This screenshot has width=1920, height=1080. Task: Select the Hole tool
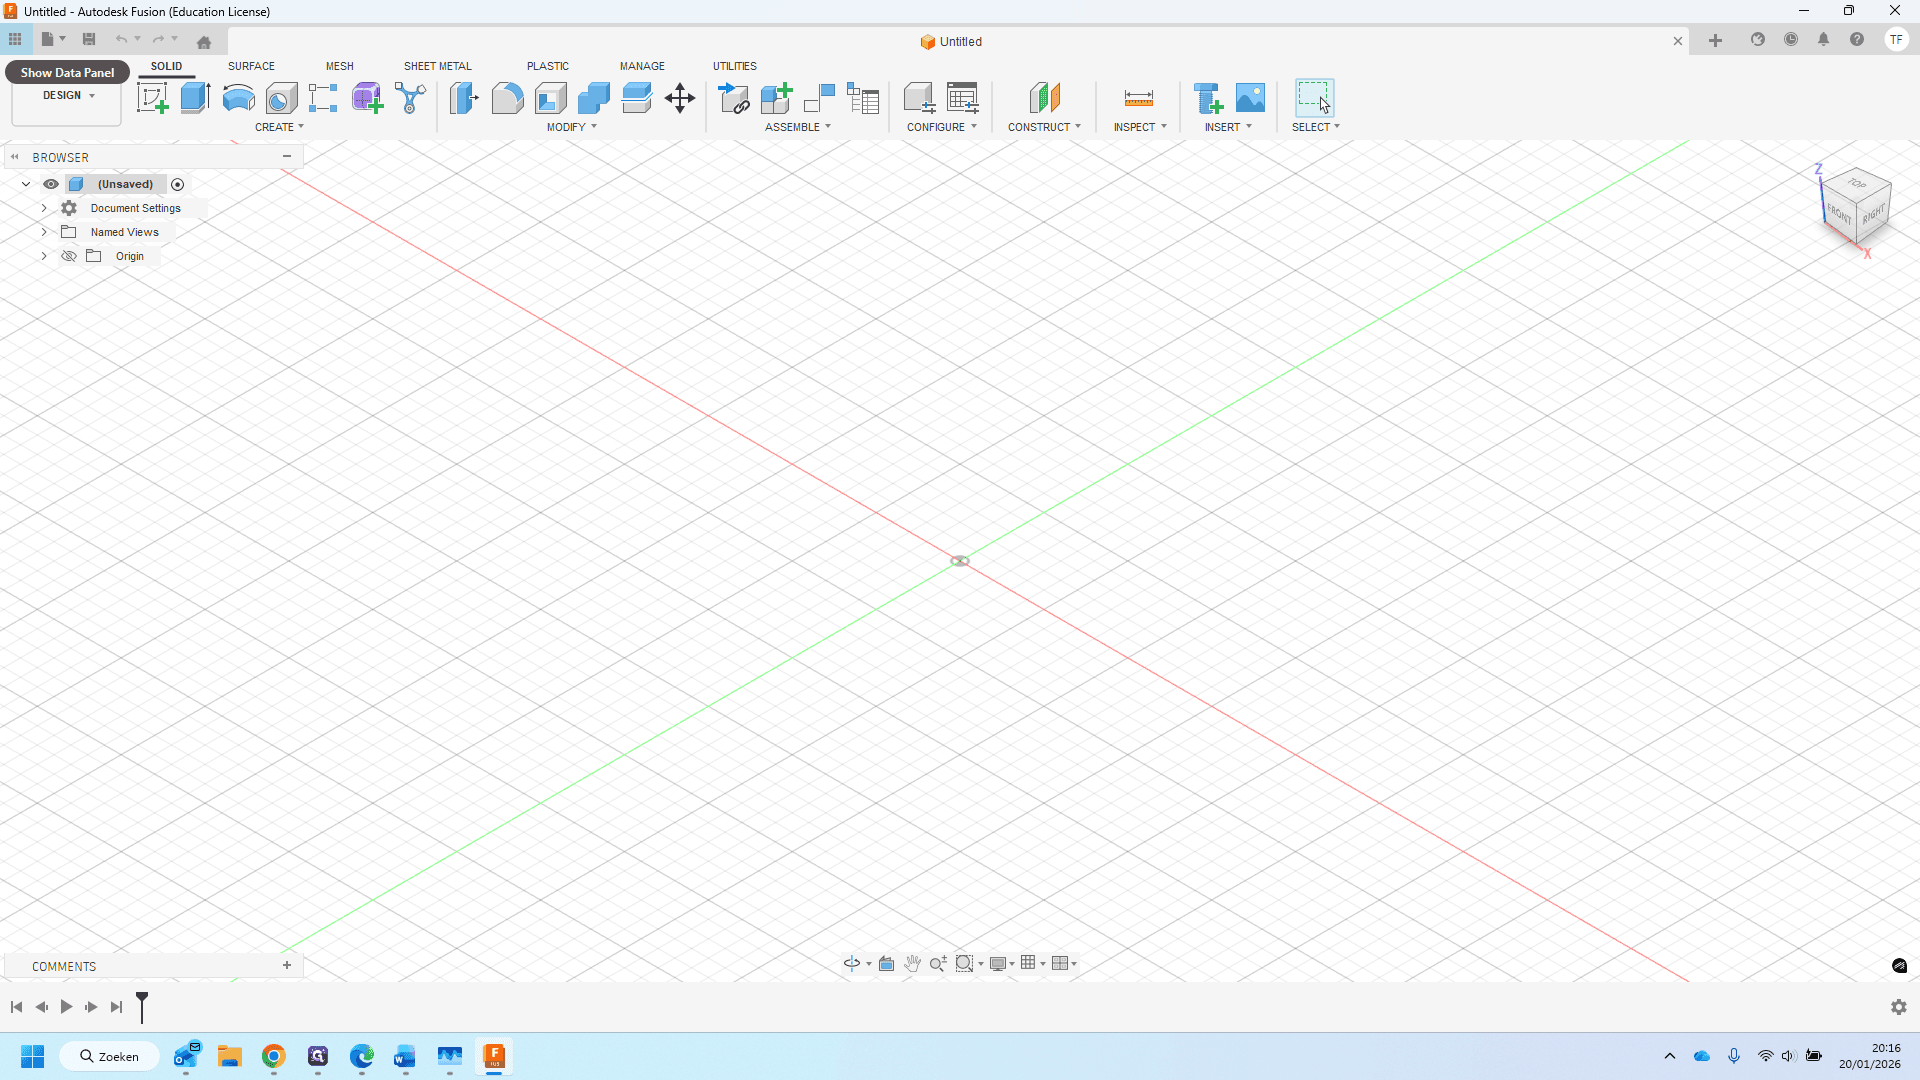pyautogui.click(x=281, y=98)
